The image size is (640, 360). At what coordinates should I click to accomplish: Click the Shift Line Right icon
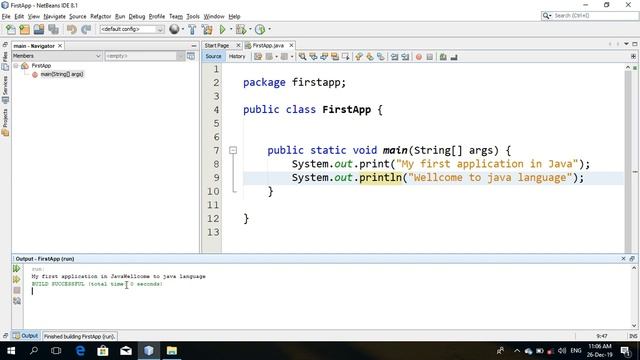405,57
